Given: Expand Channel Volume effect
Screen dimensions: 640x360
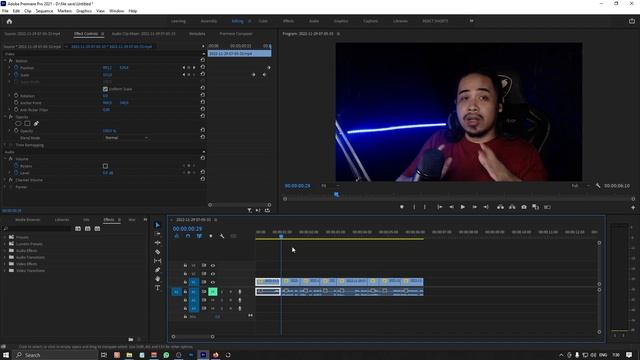Looking at the screenshot, I should point(5,180).
